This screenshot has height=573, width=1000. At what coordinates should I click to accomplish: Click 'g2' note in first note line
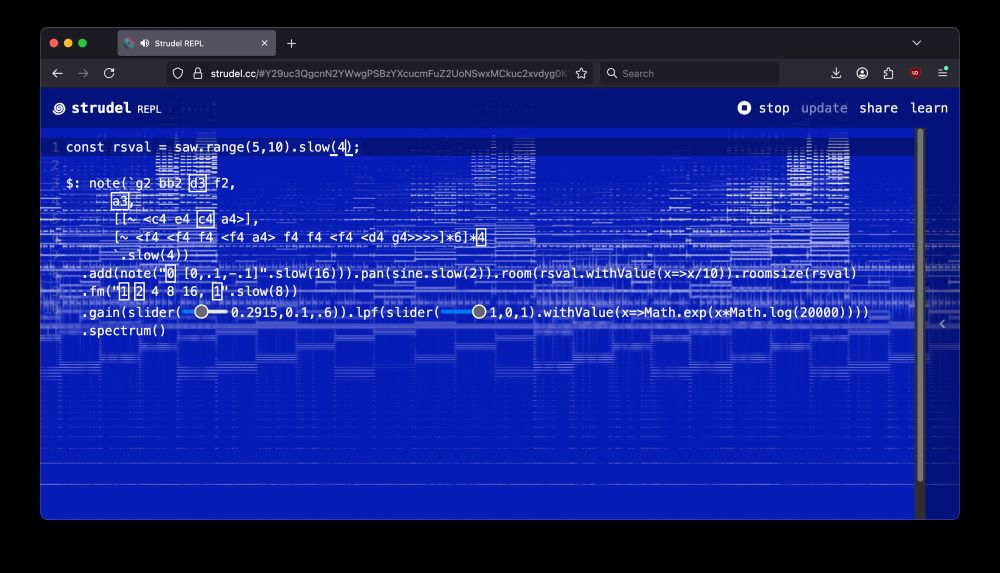click(x=143, y=184)
